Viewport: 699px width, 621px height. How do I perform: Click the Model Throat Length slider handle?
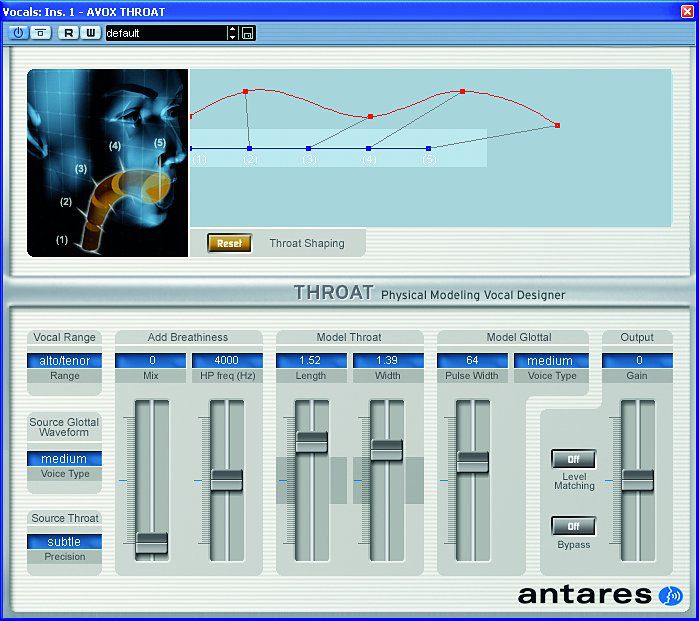click(x=312, y=442)
